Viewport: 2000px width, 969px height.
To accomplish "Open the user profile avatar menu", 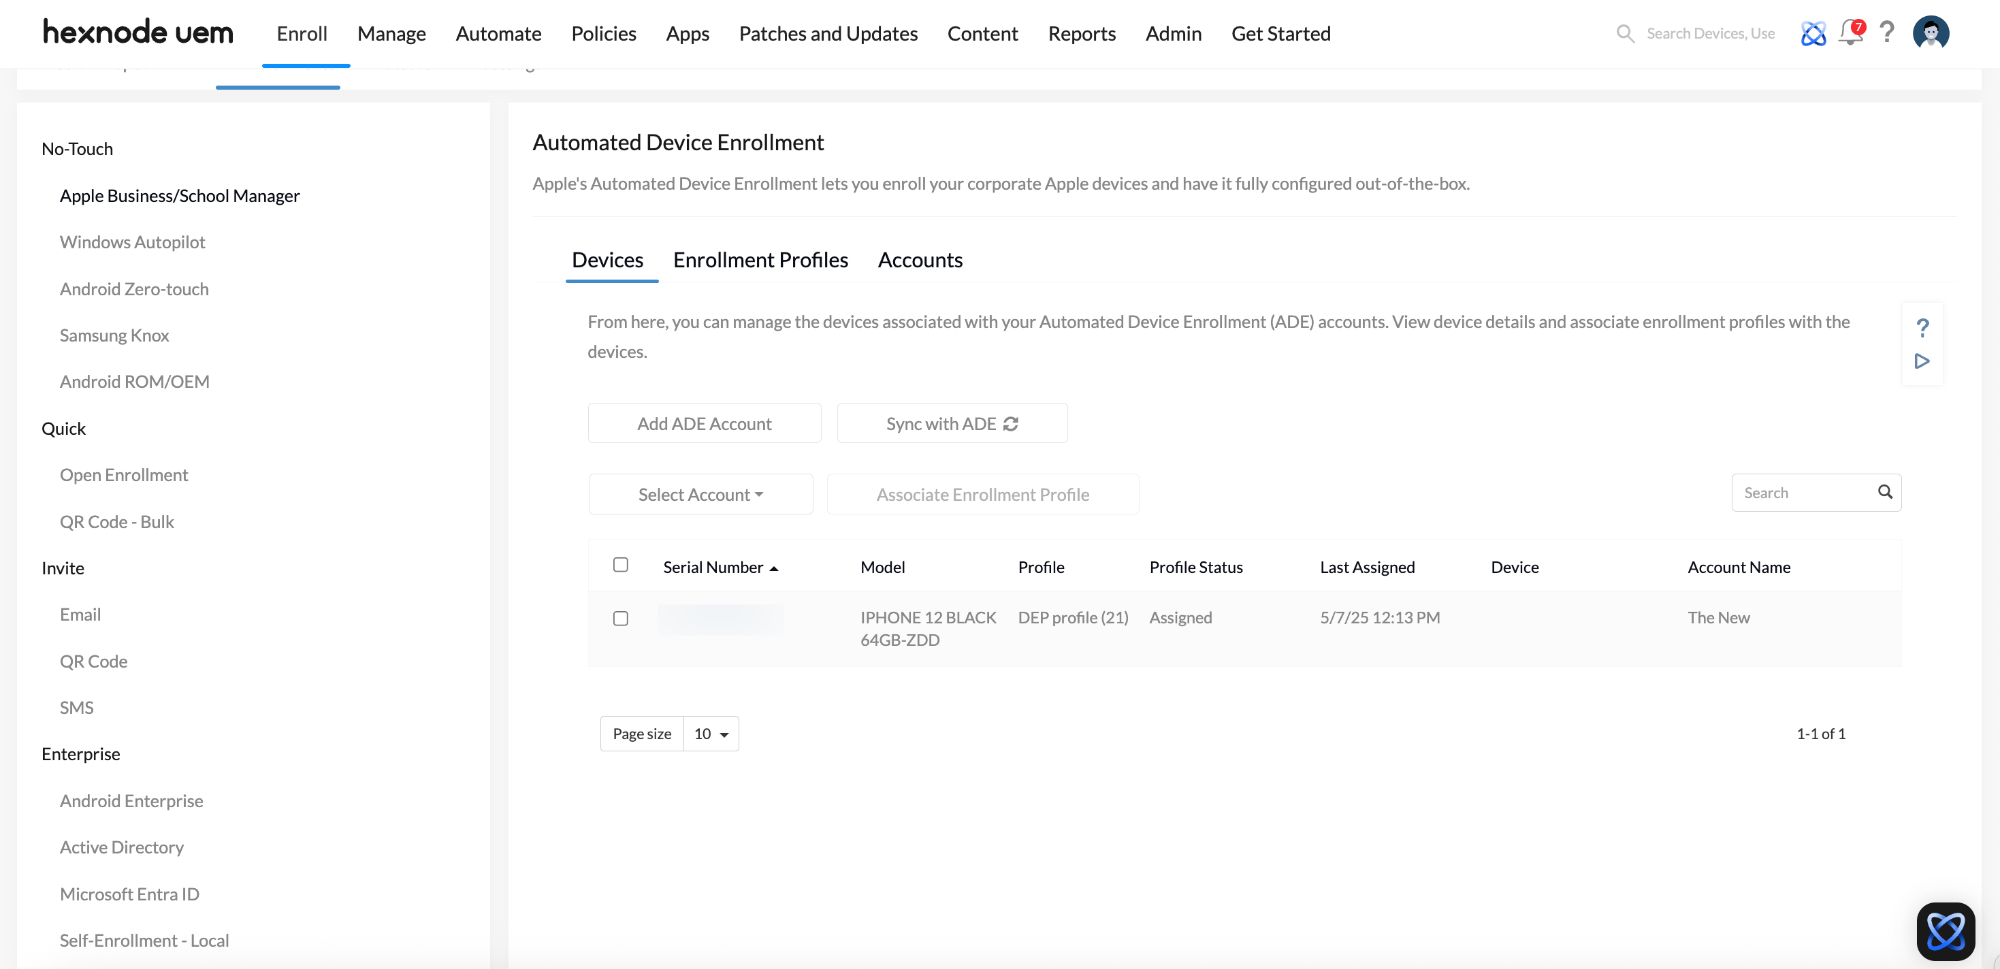I will (1931, 33).
